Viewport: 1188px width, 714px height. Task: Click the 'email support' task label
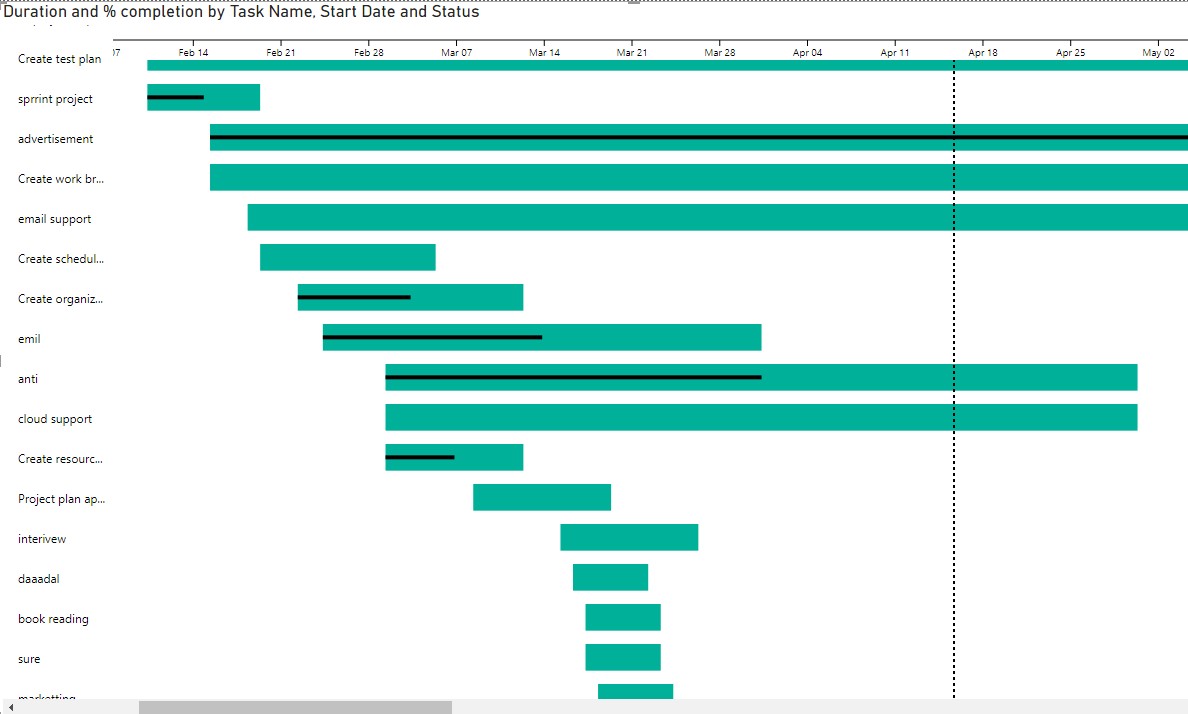tap(55, 219)
